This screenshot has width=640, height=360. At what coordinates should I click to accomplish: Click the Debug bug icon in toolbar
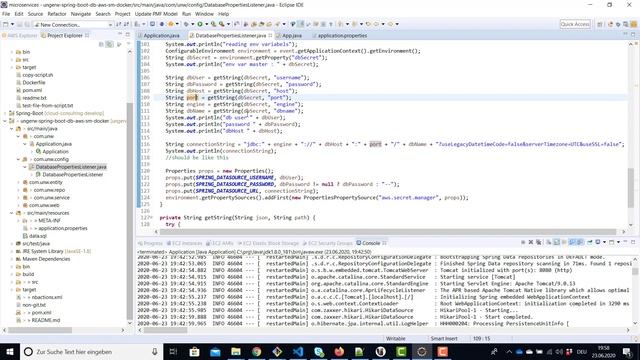[x=187, y=24]
